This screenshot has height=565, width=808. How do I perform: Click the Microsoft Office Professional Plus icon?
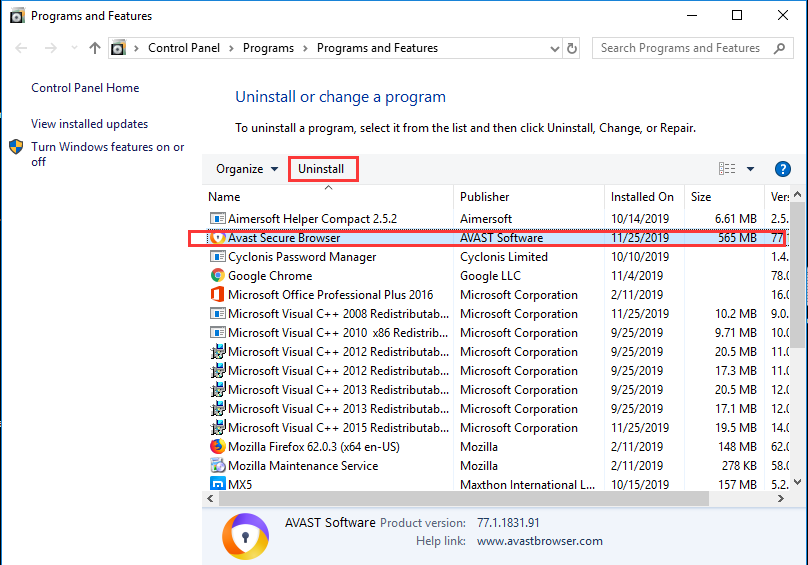(217, 295)
